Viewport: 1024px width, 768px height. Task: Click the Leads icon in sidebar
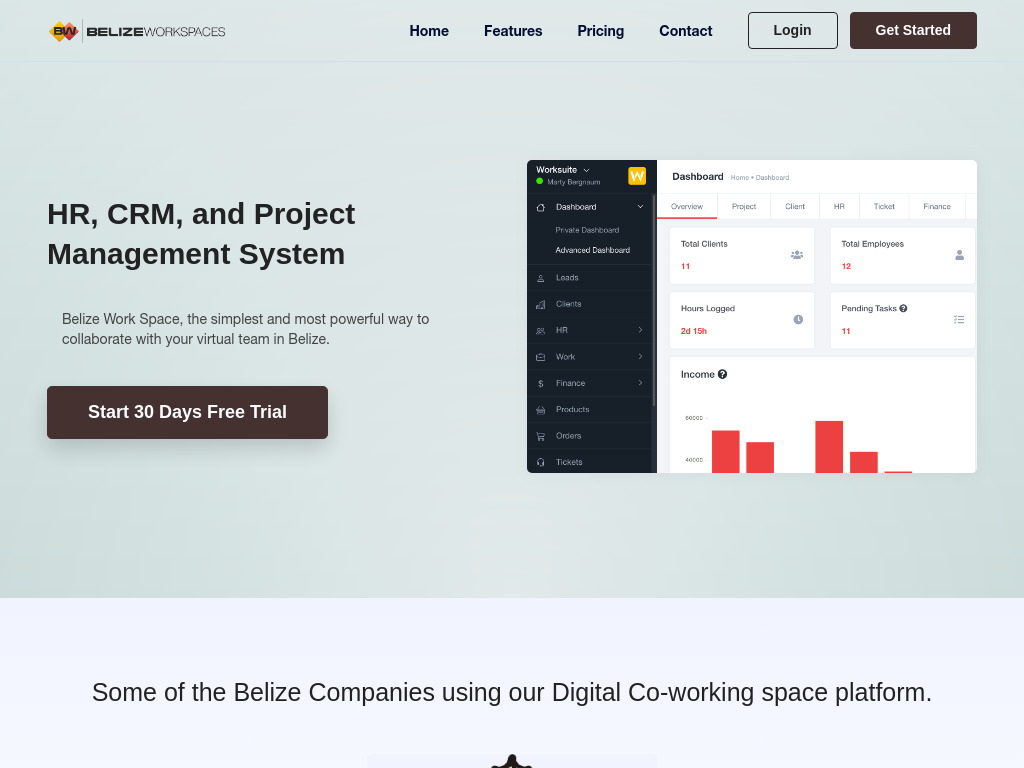541,278
